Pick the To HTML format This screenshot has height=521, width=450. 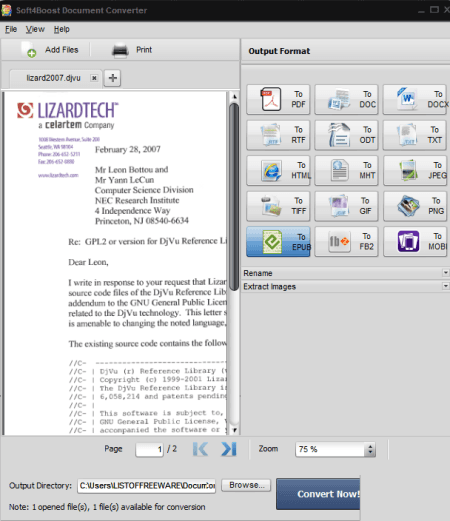pyautogui.click(x=278, y=171)
